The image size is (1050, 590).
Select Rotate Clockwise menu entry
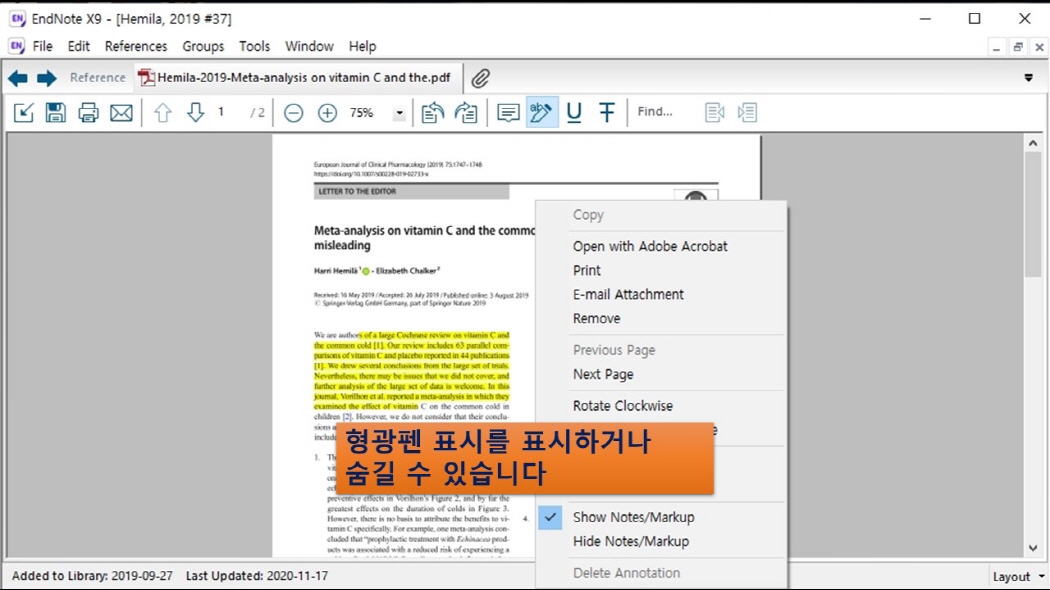click(x=623, y=406)
